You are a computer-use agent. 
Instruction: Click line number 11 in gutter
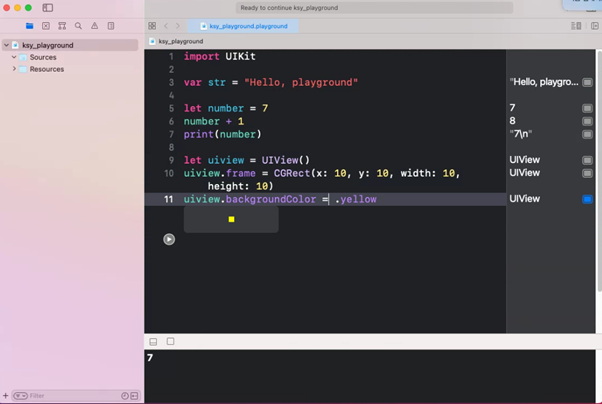(x=169, y=199)
